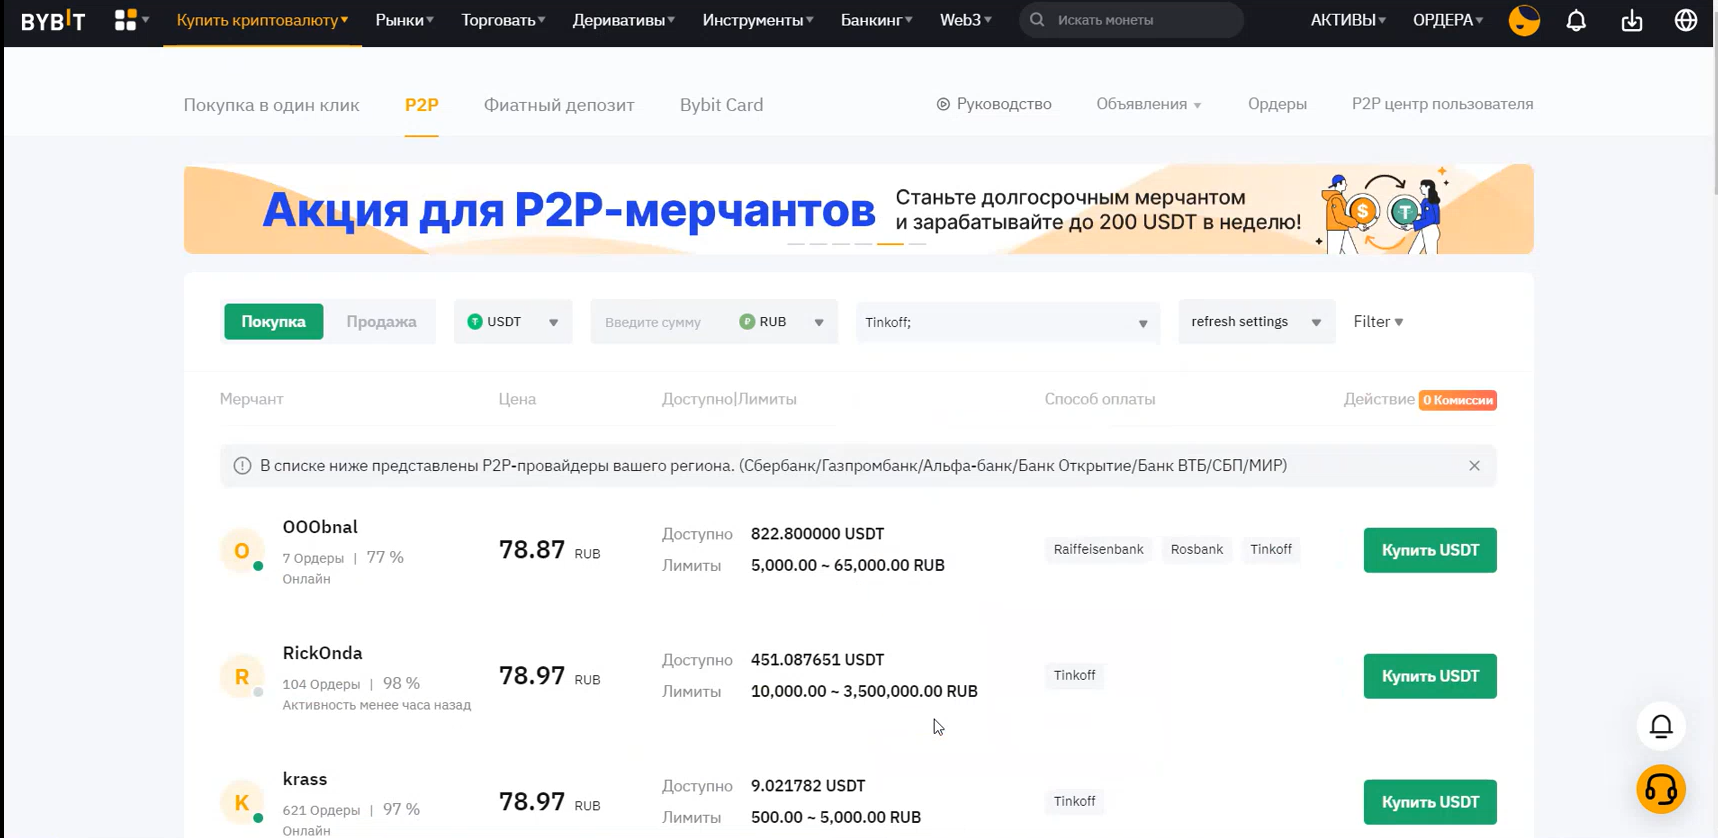The height and width of the screenshot is (838, 1718).
Task: Click the Мерчант column header
Action: point(251,399)
